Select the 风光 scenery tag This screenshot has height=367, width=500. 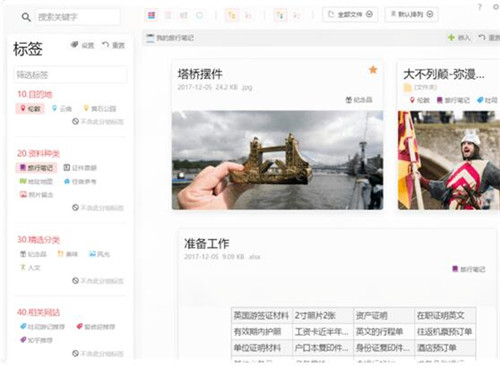coord(99,254)
